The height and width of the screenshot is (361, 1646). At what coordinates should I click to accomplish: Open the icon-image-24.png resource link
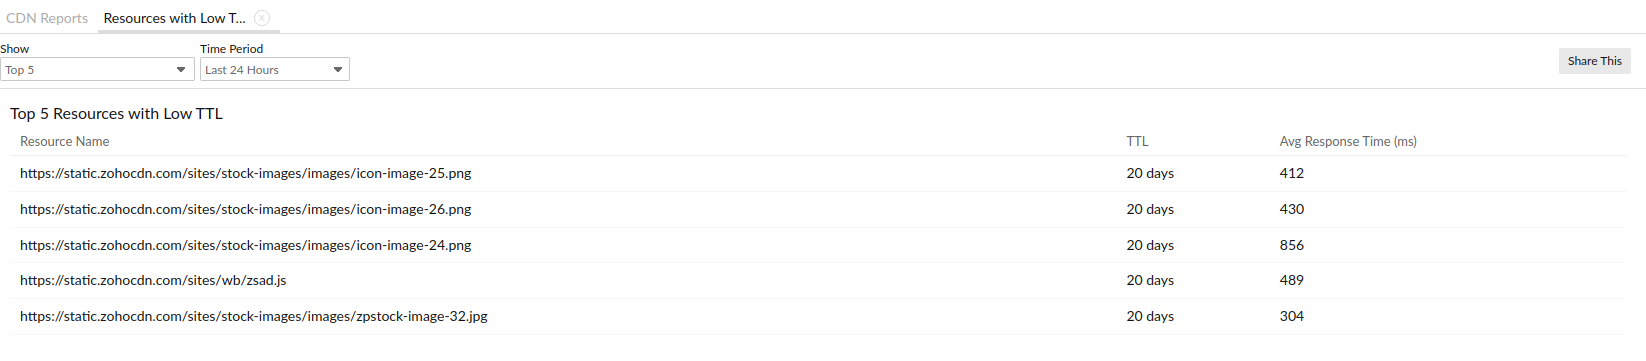[x=245, y=245]
